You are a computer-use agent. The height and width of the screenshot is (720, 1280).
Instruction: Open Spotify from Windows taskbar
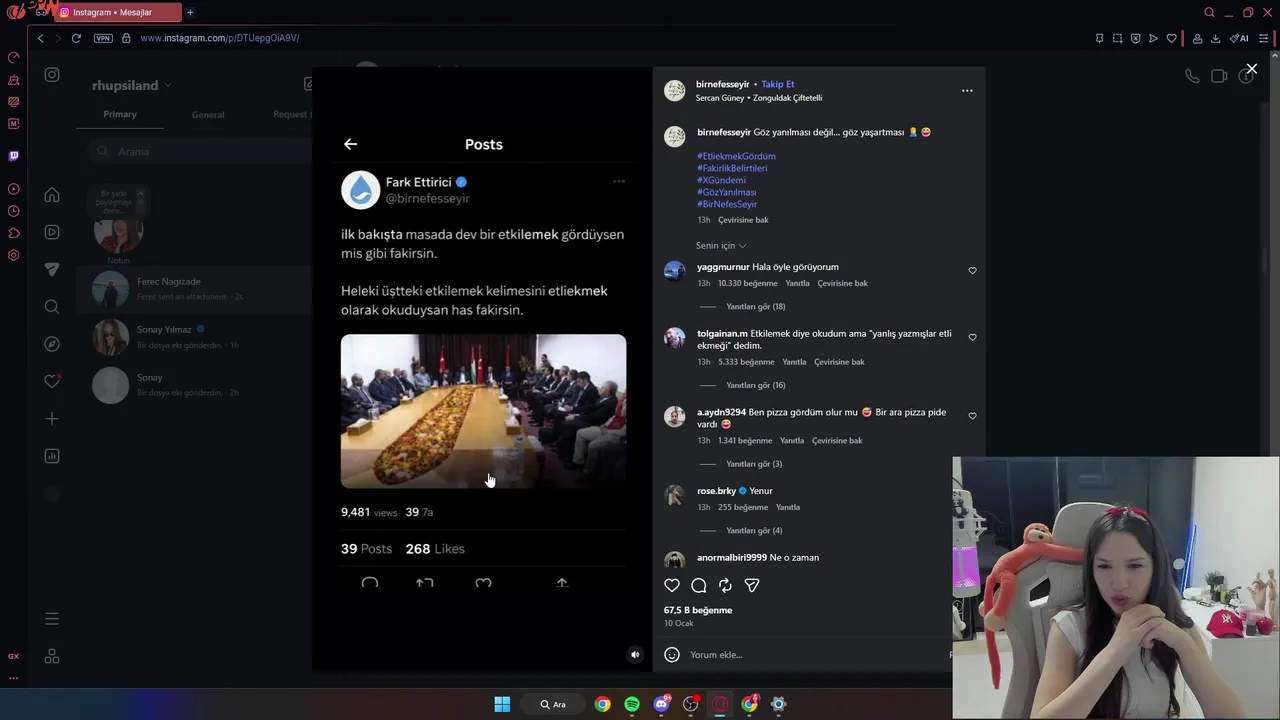(x=632, y=704)
